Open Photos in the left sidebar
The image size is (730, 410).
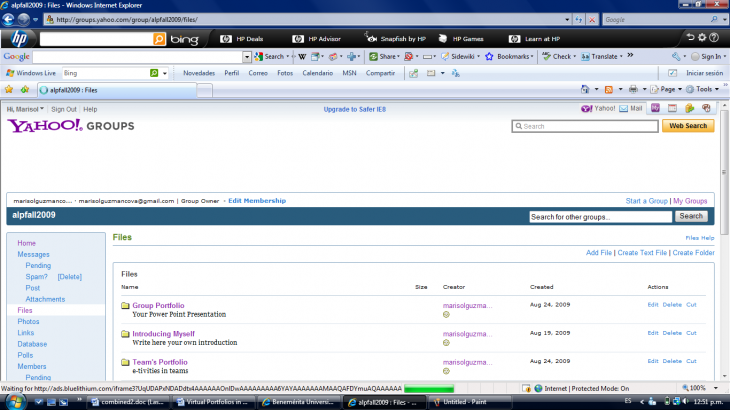point(28,322)
